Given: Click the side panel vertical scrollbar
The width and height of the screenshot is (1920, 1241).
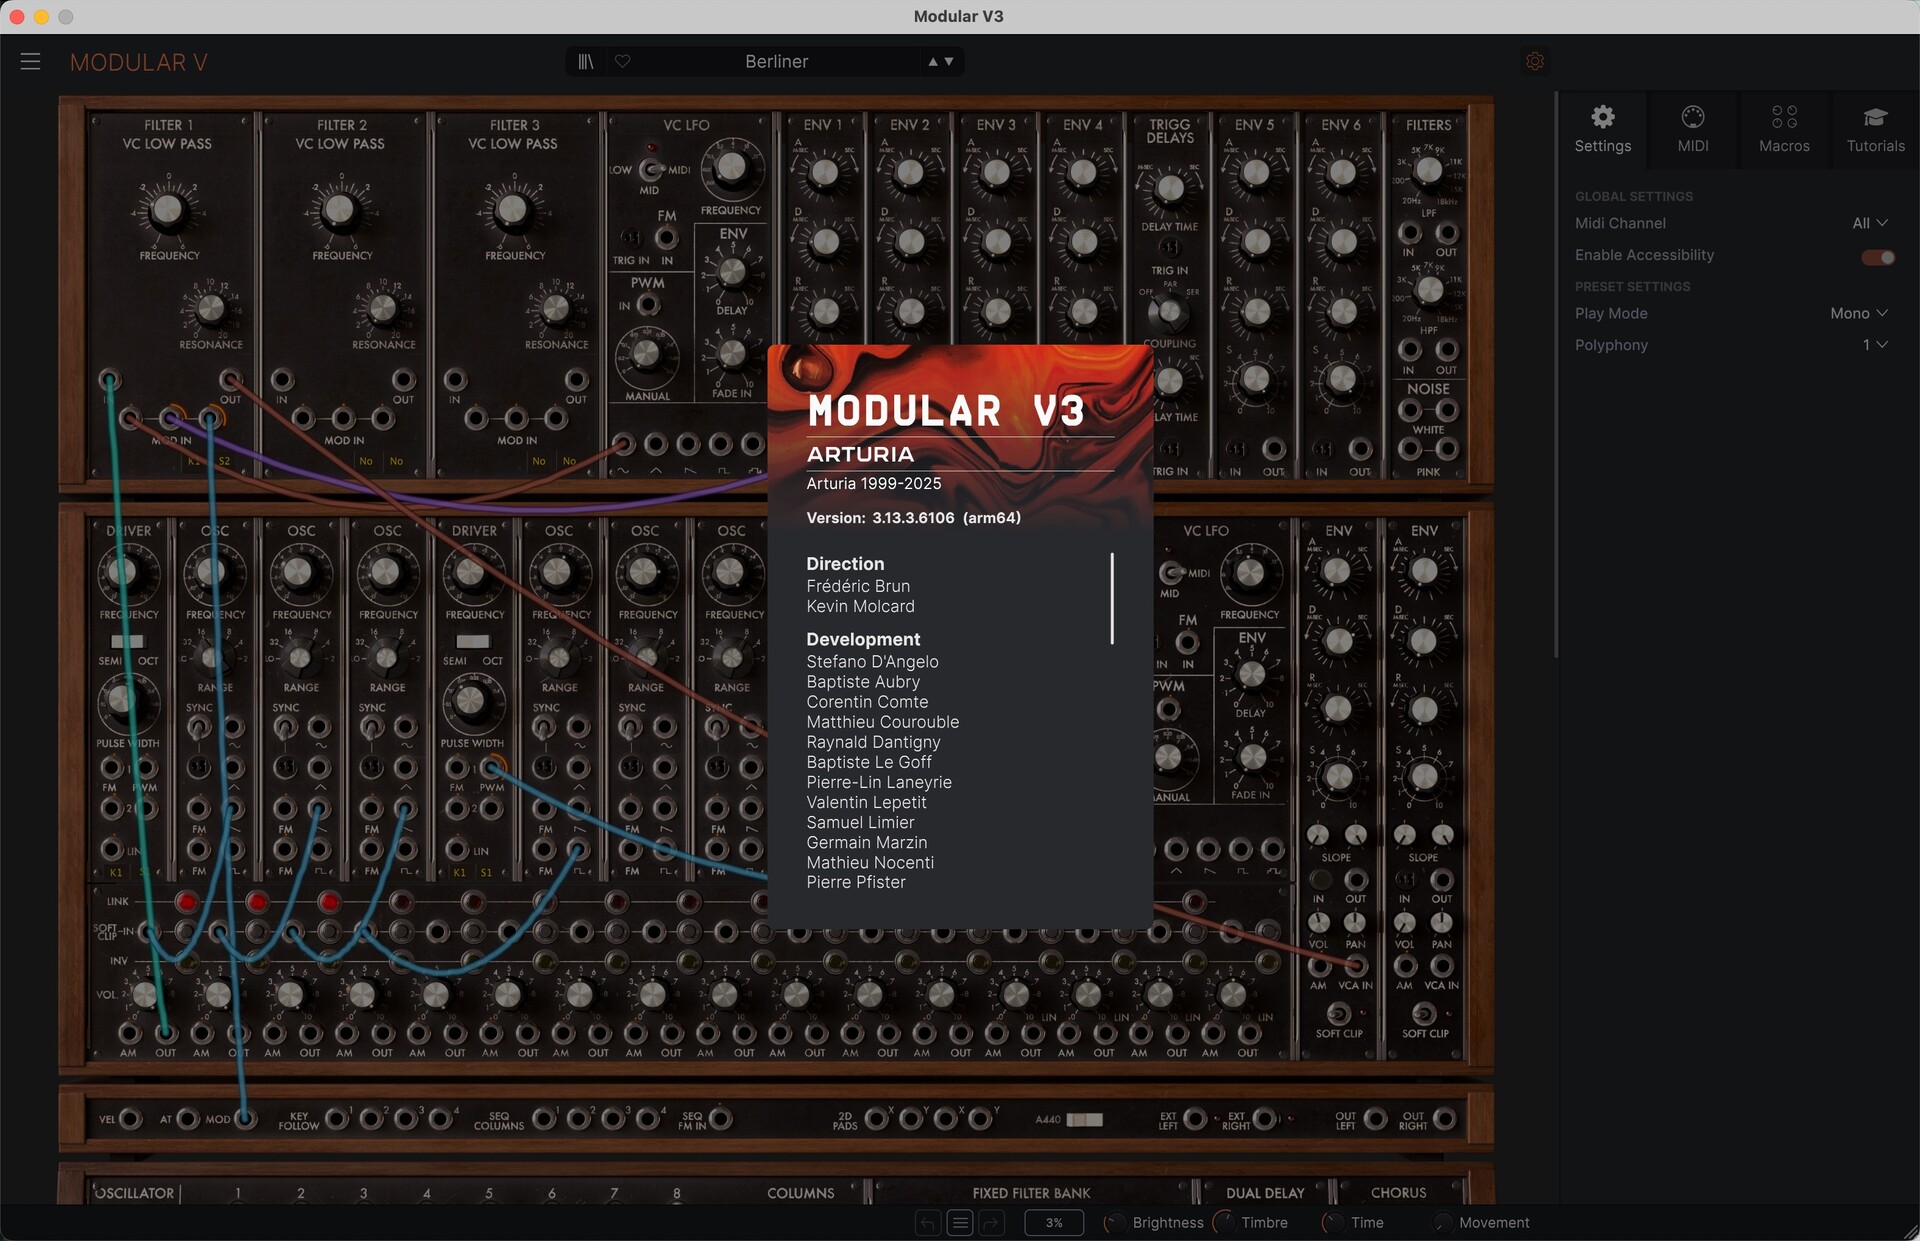Looking at the screenshot, I should (x=1556, y=375).
